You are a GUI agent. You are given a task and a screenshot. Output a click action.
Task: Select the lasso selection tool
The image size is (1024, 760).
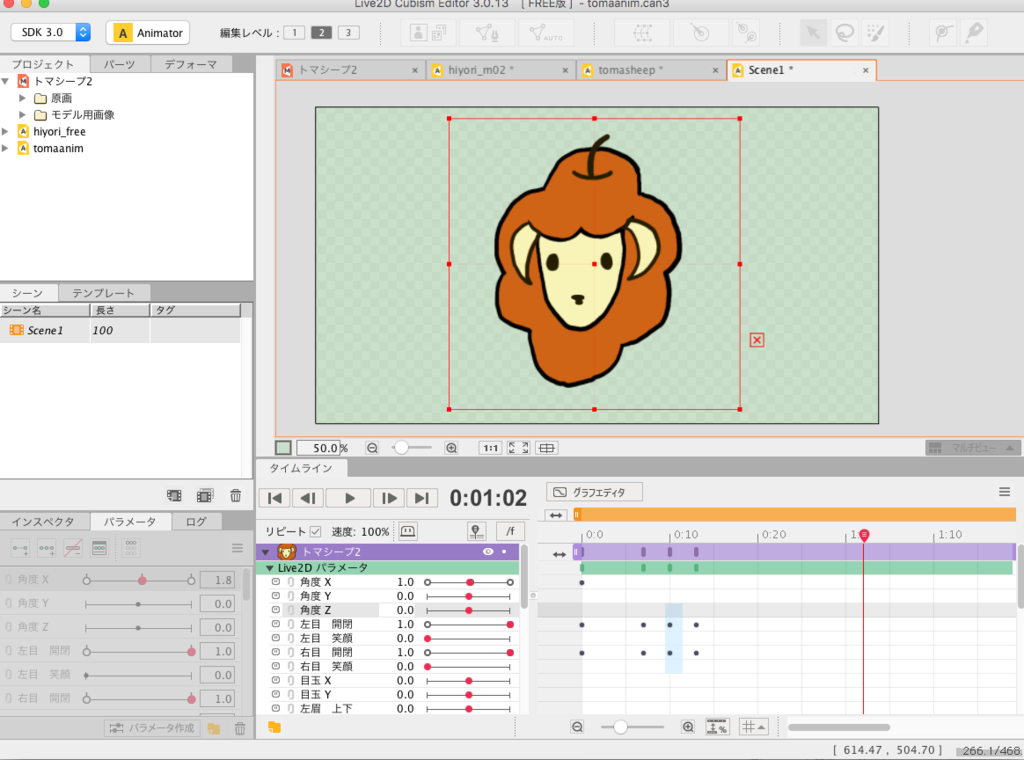coord(844,33)
